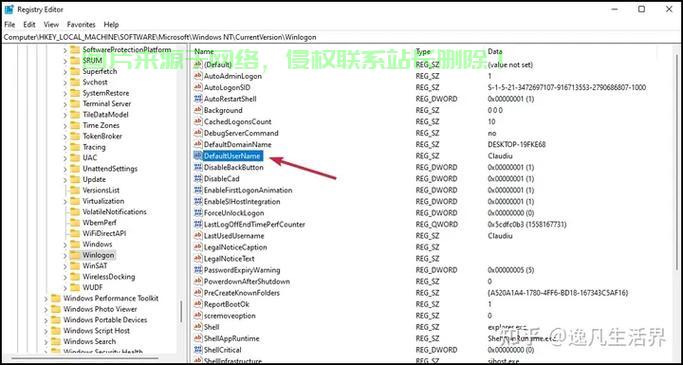Expand the Windows Performance Toolkit key
This screenshot has width=683, height=365.
click(x=46, y=298)
